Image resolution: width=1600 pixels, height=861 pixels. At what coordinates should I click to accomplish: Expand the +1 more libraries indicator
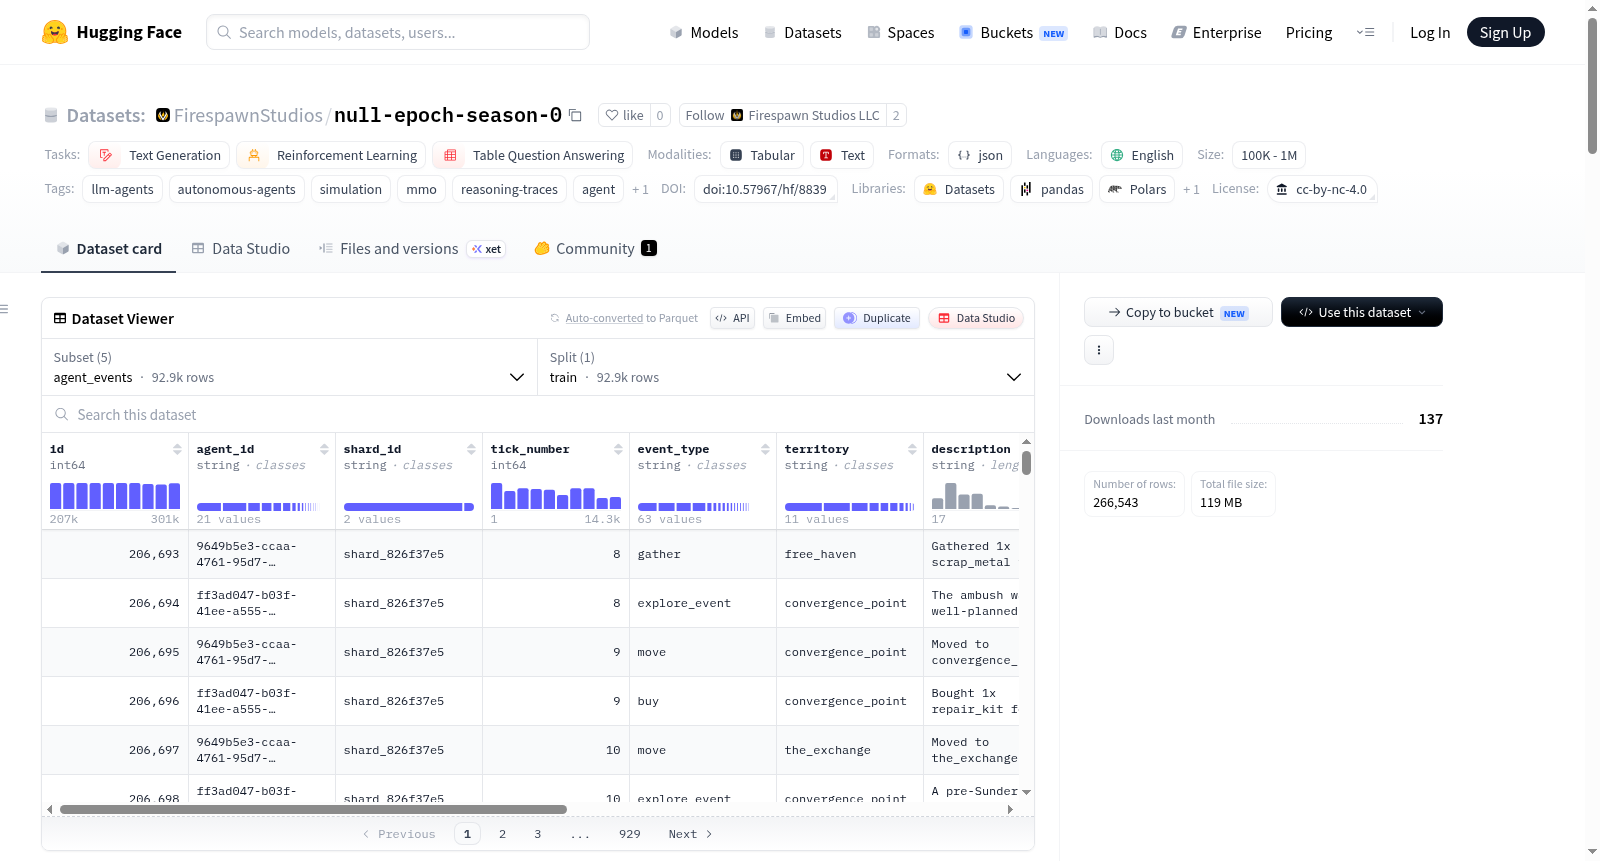point(1191,189)
